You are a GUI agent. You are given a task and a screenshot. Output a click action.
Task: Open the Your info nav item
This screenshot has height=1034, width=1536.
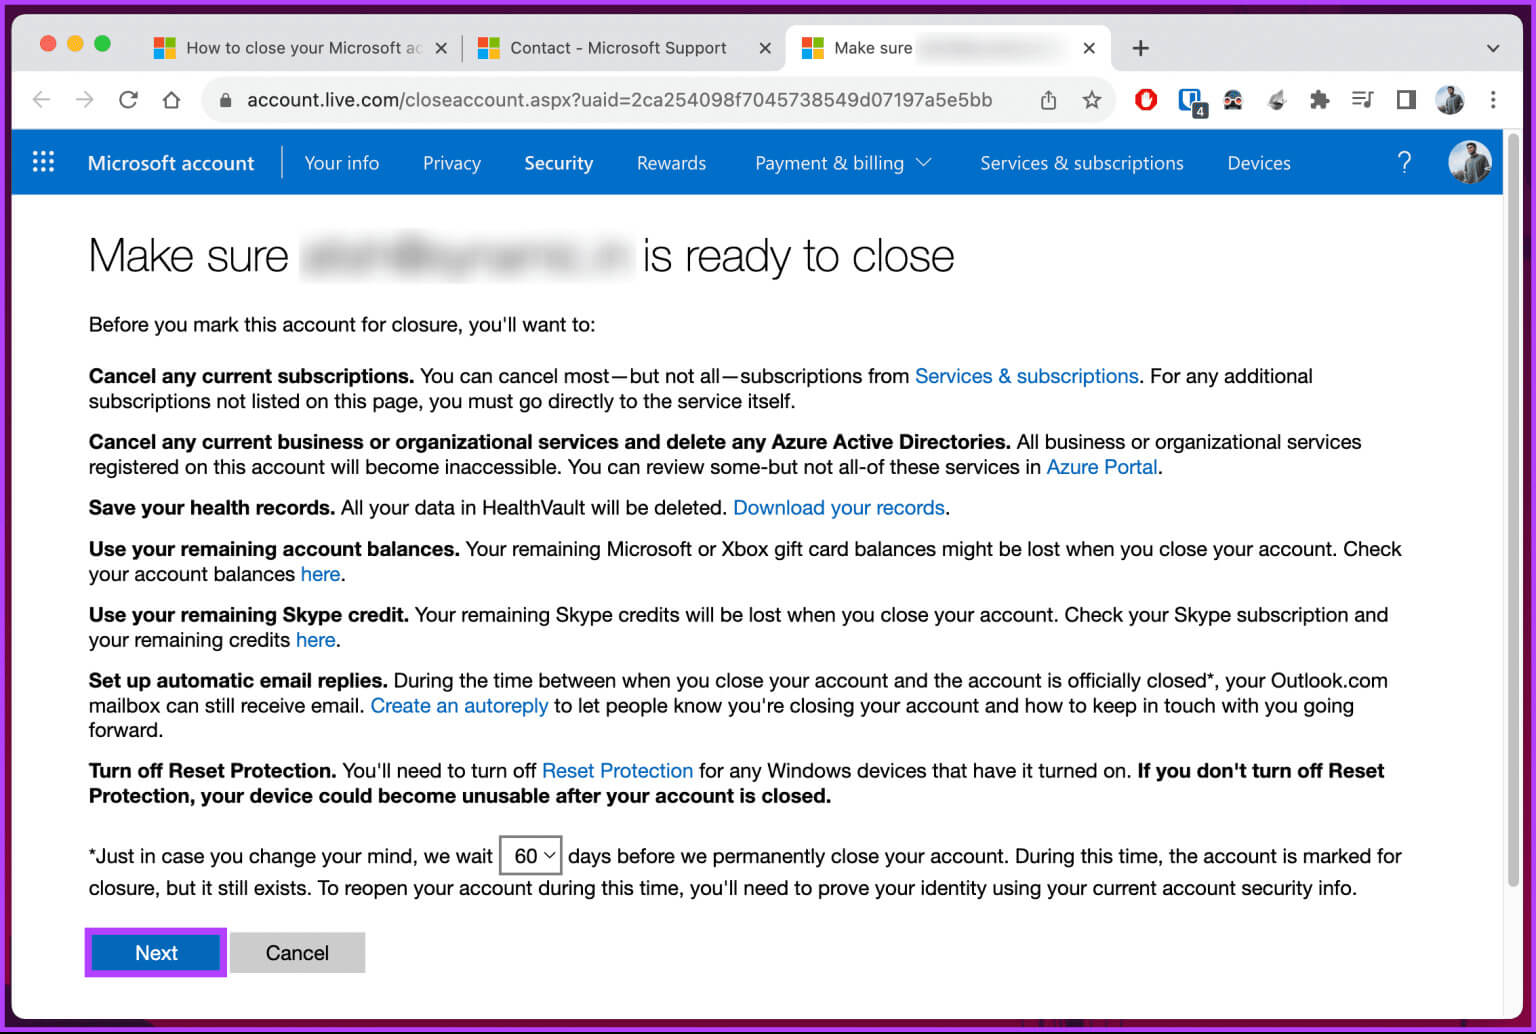point(342,163)
